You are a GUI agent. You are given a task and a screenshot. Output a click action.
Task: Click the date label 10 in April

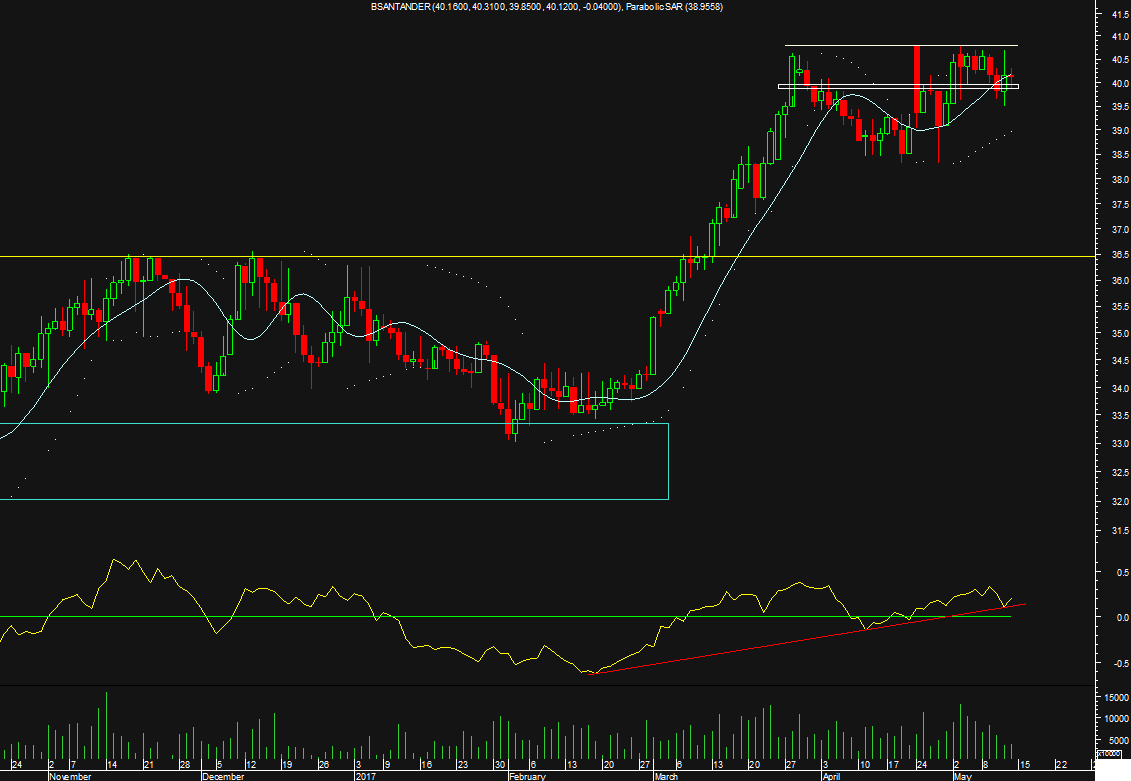pos(864,765)
